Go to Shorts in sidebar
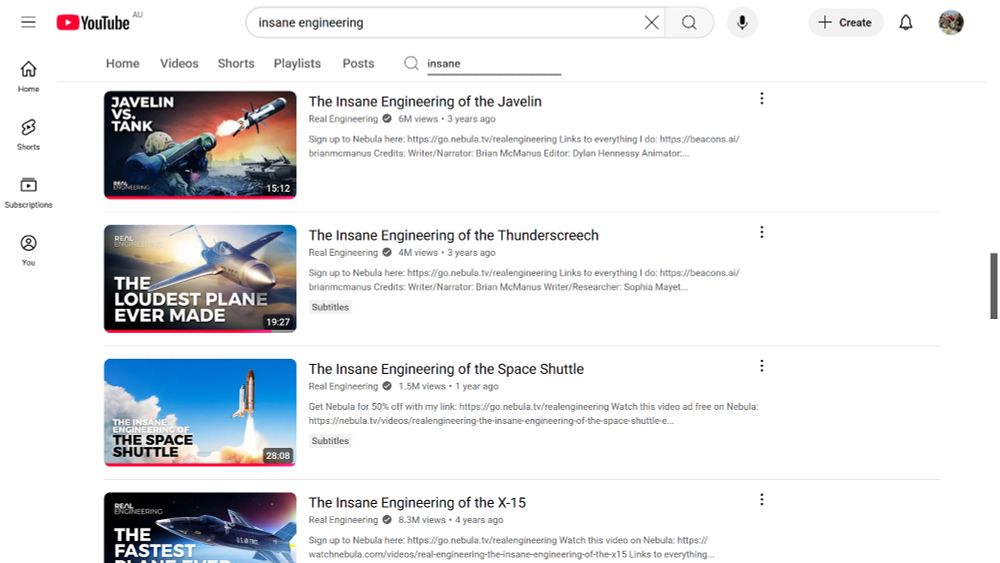Viewport: 1000px width, 563px height. coord(28,135)
